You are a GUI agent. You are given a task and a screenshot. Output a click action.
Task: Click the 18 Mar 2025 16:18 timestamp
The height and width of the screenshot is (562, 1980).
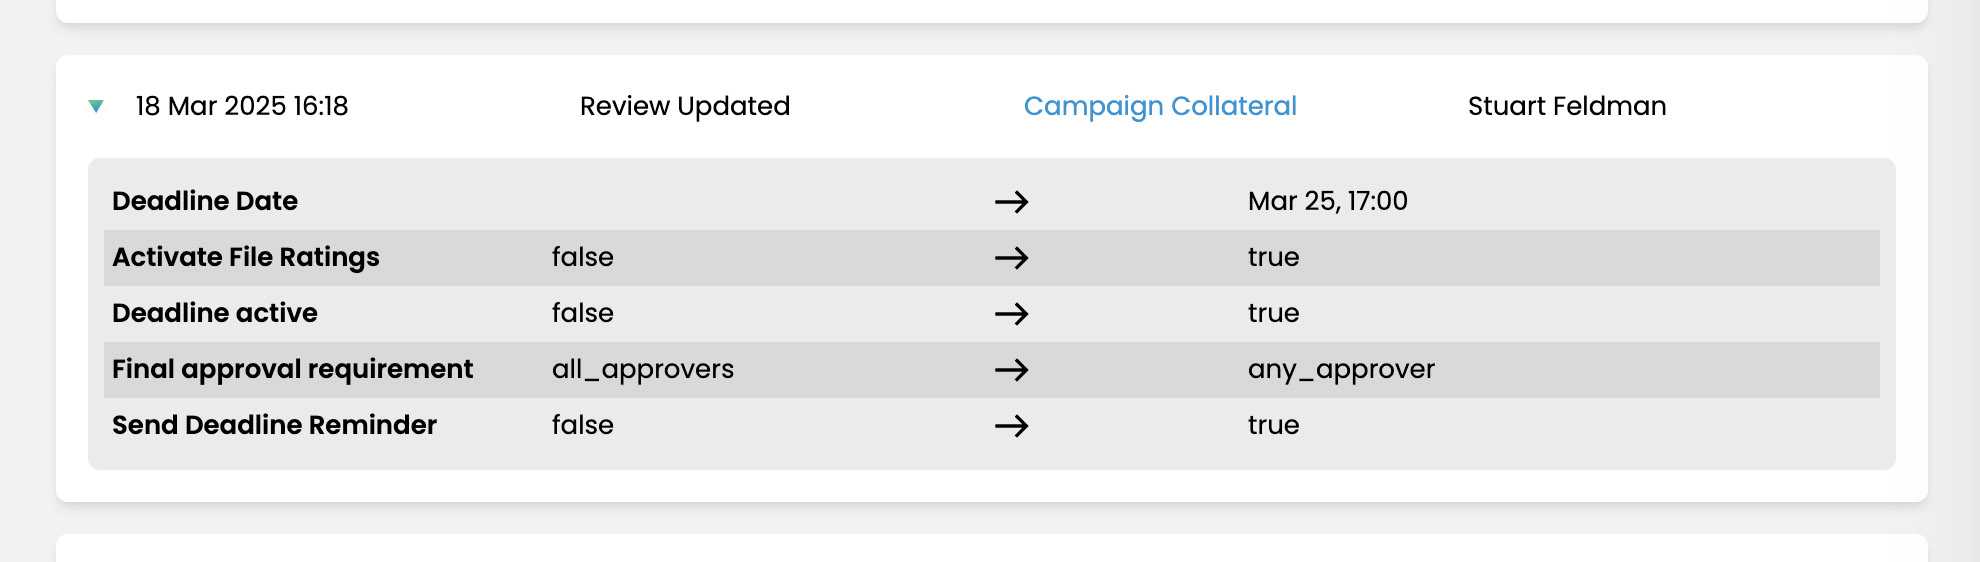click(242, 106)
